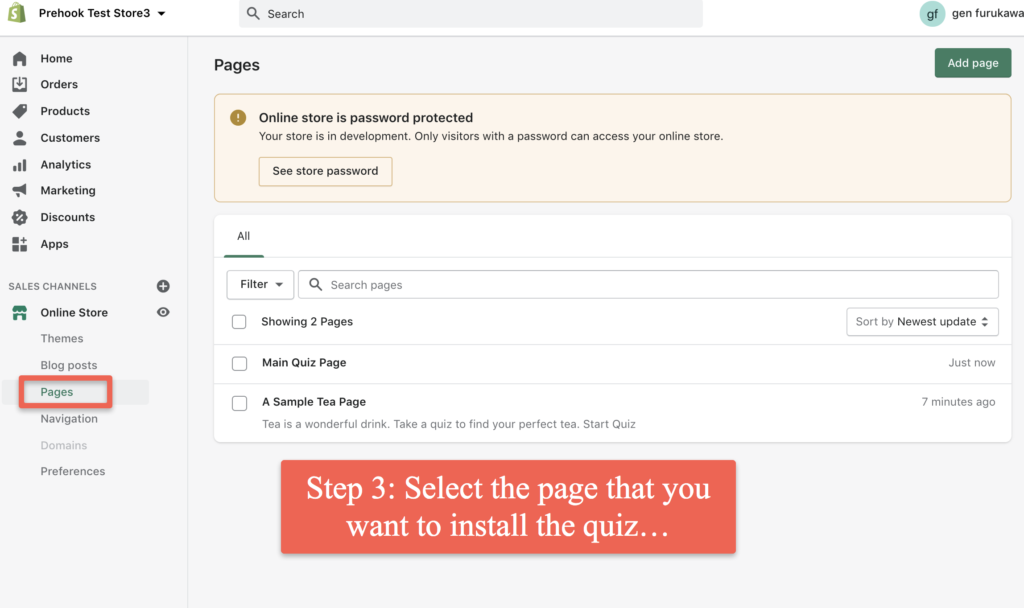Add a sales channel with plus icon
Viewport: 1024px width, 608px height.
coord(163,286)
